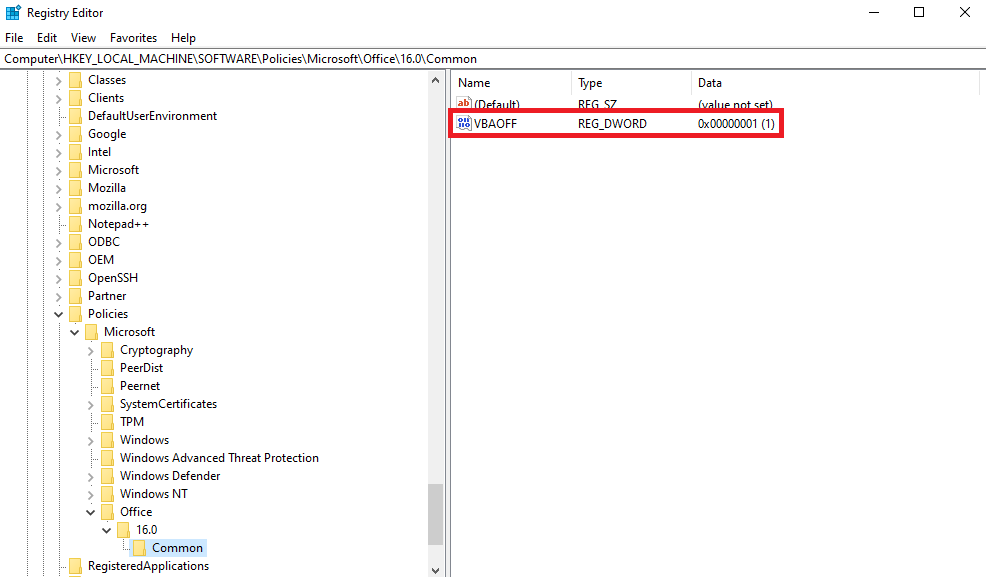Screen dimensions: 986x577
Task: Click the Classes folder icon
Action: pyautogui.click(x=75, y=80)
